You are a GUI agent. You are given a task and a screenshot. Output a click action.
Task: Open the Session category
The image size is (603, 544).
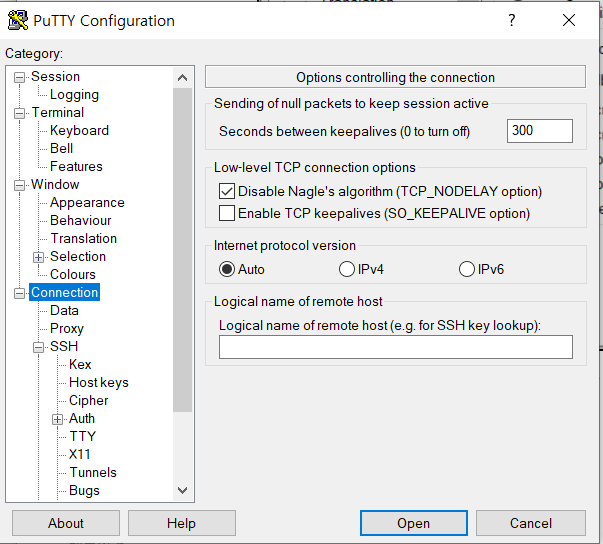tap(55, 77)
